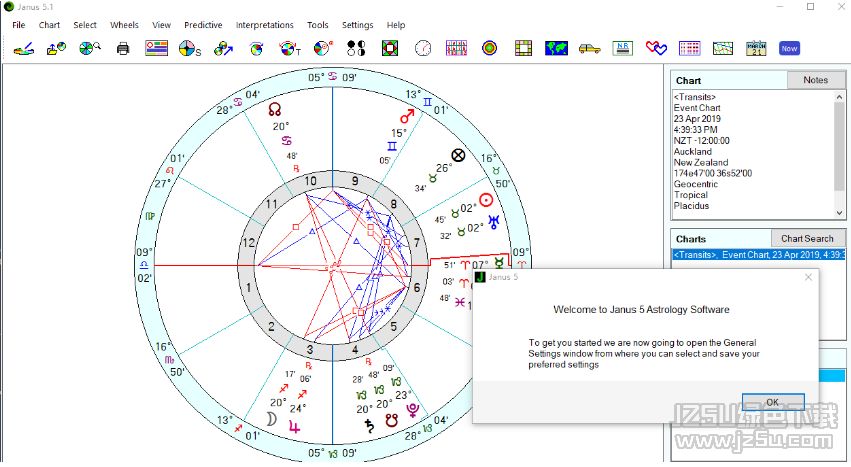Click the wheel with blue return arc icon

pos(256,49)
